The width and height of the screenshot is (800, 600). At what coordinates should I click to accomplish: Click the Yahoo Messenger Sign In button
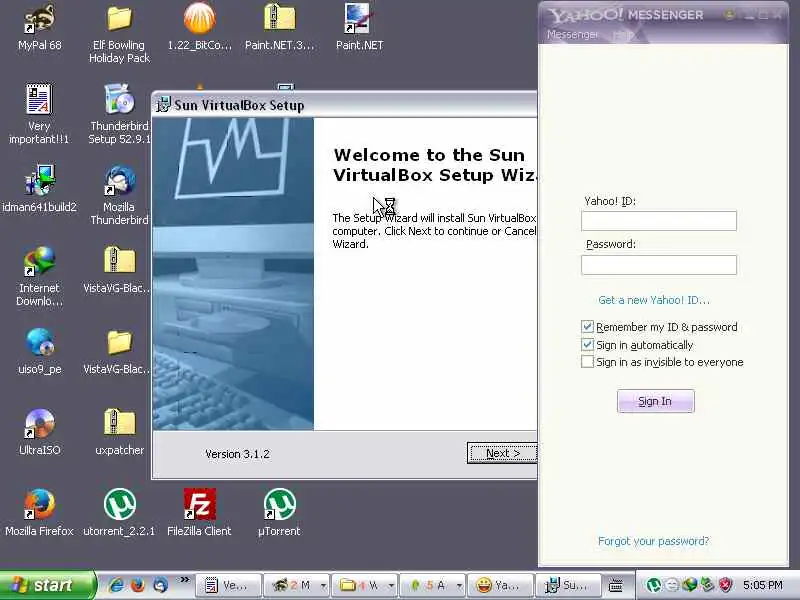coord(655,401)
